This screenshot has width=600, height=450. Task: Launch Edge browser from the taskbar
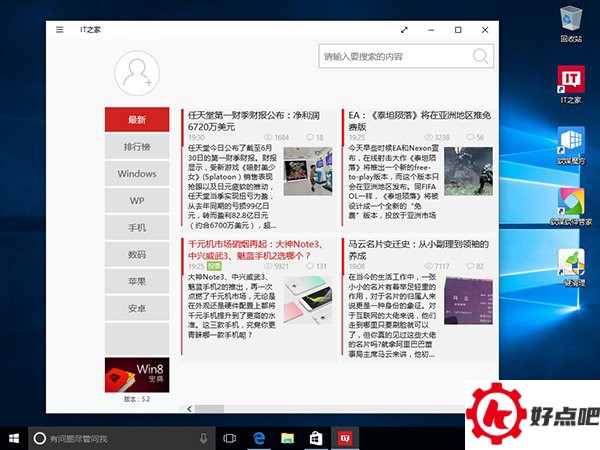(x=258, y=438)
